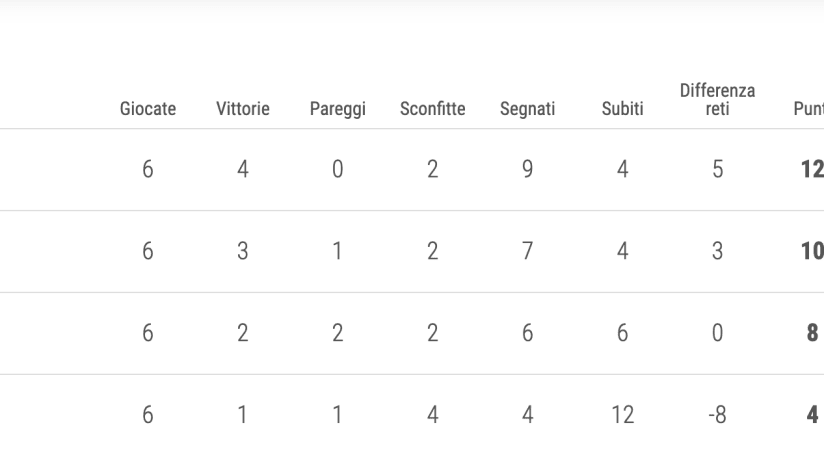This screenshot has height=464, width=824.
Task: Select the 10 points total in second row
Action: [x=812, y=251]
